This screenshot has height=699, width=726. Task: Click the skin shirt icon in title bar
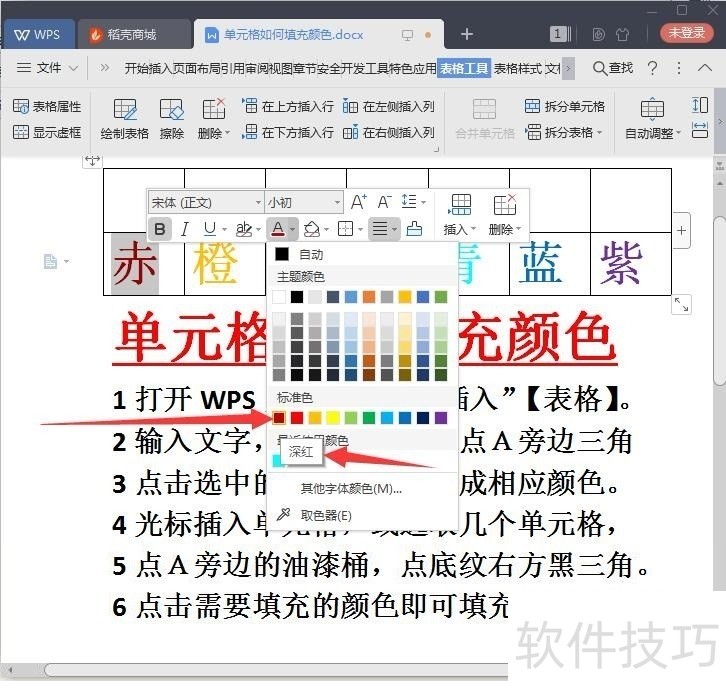coord(623,34)
